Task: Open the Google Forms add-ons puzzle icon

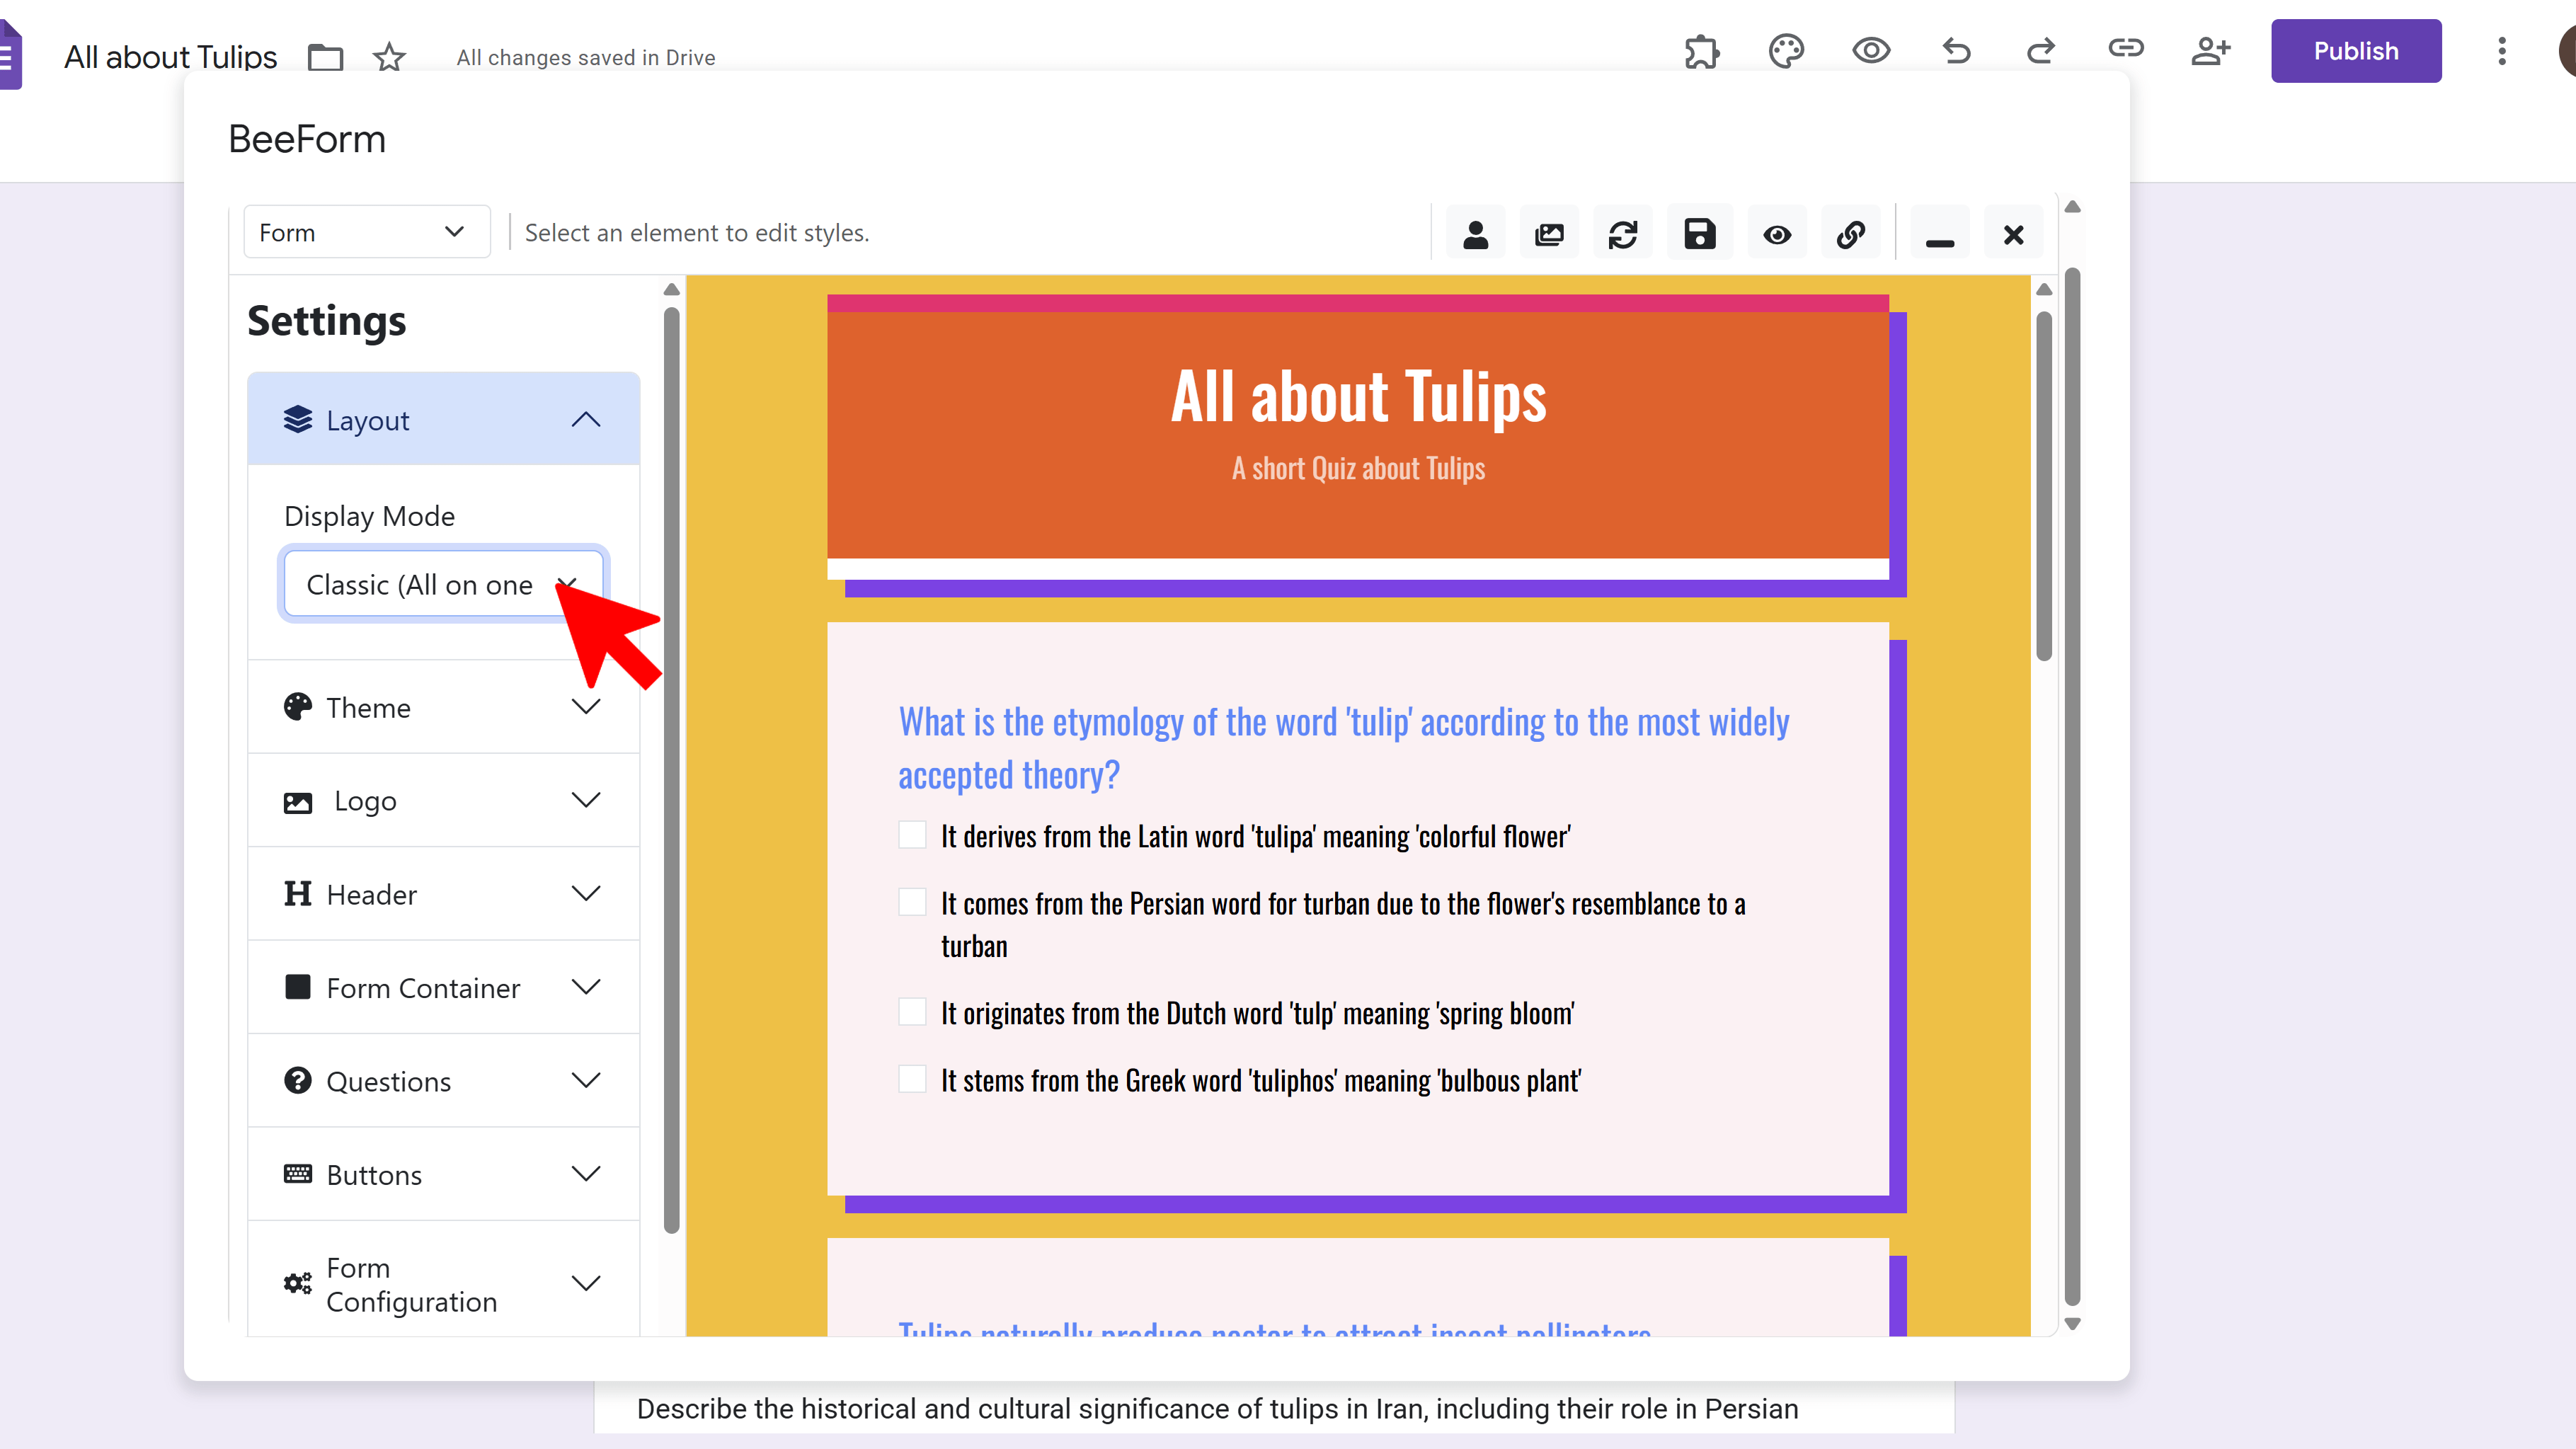Action: (x=1701, y=51)
